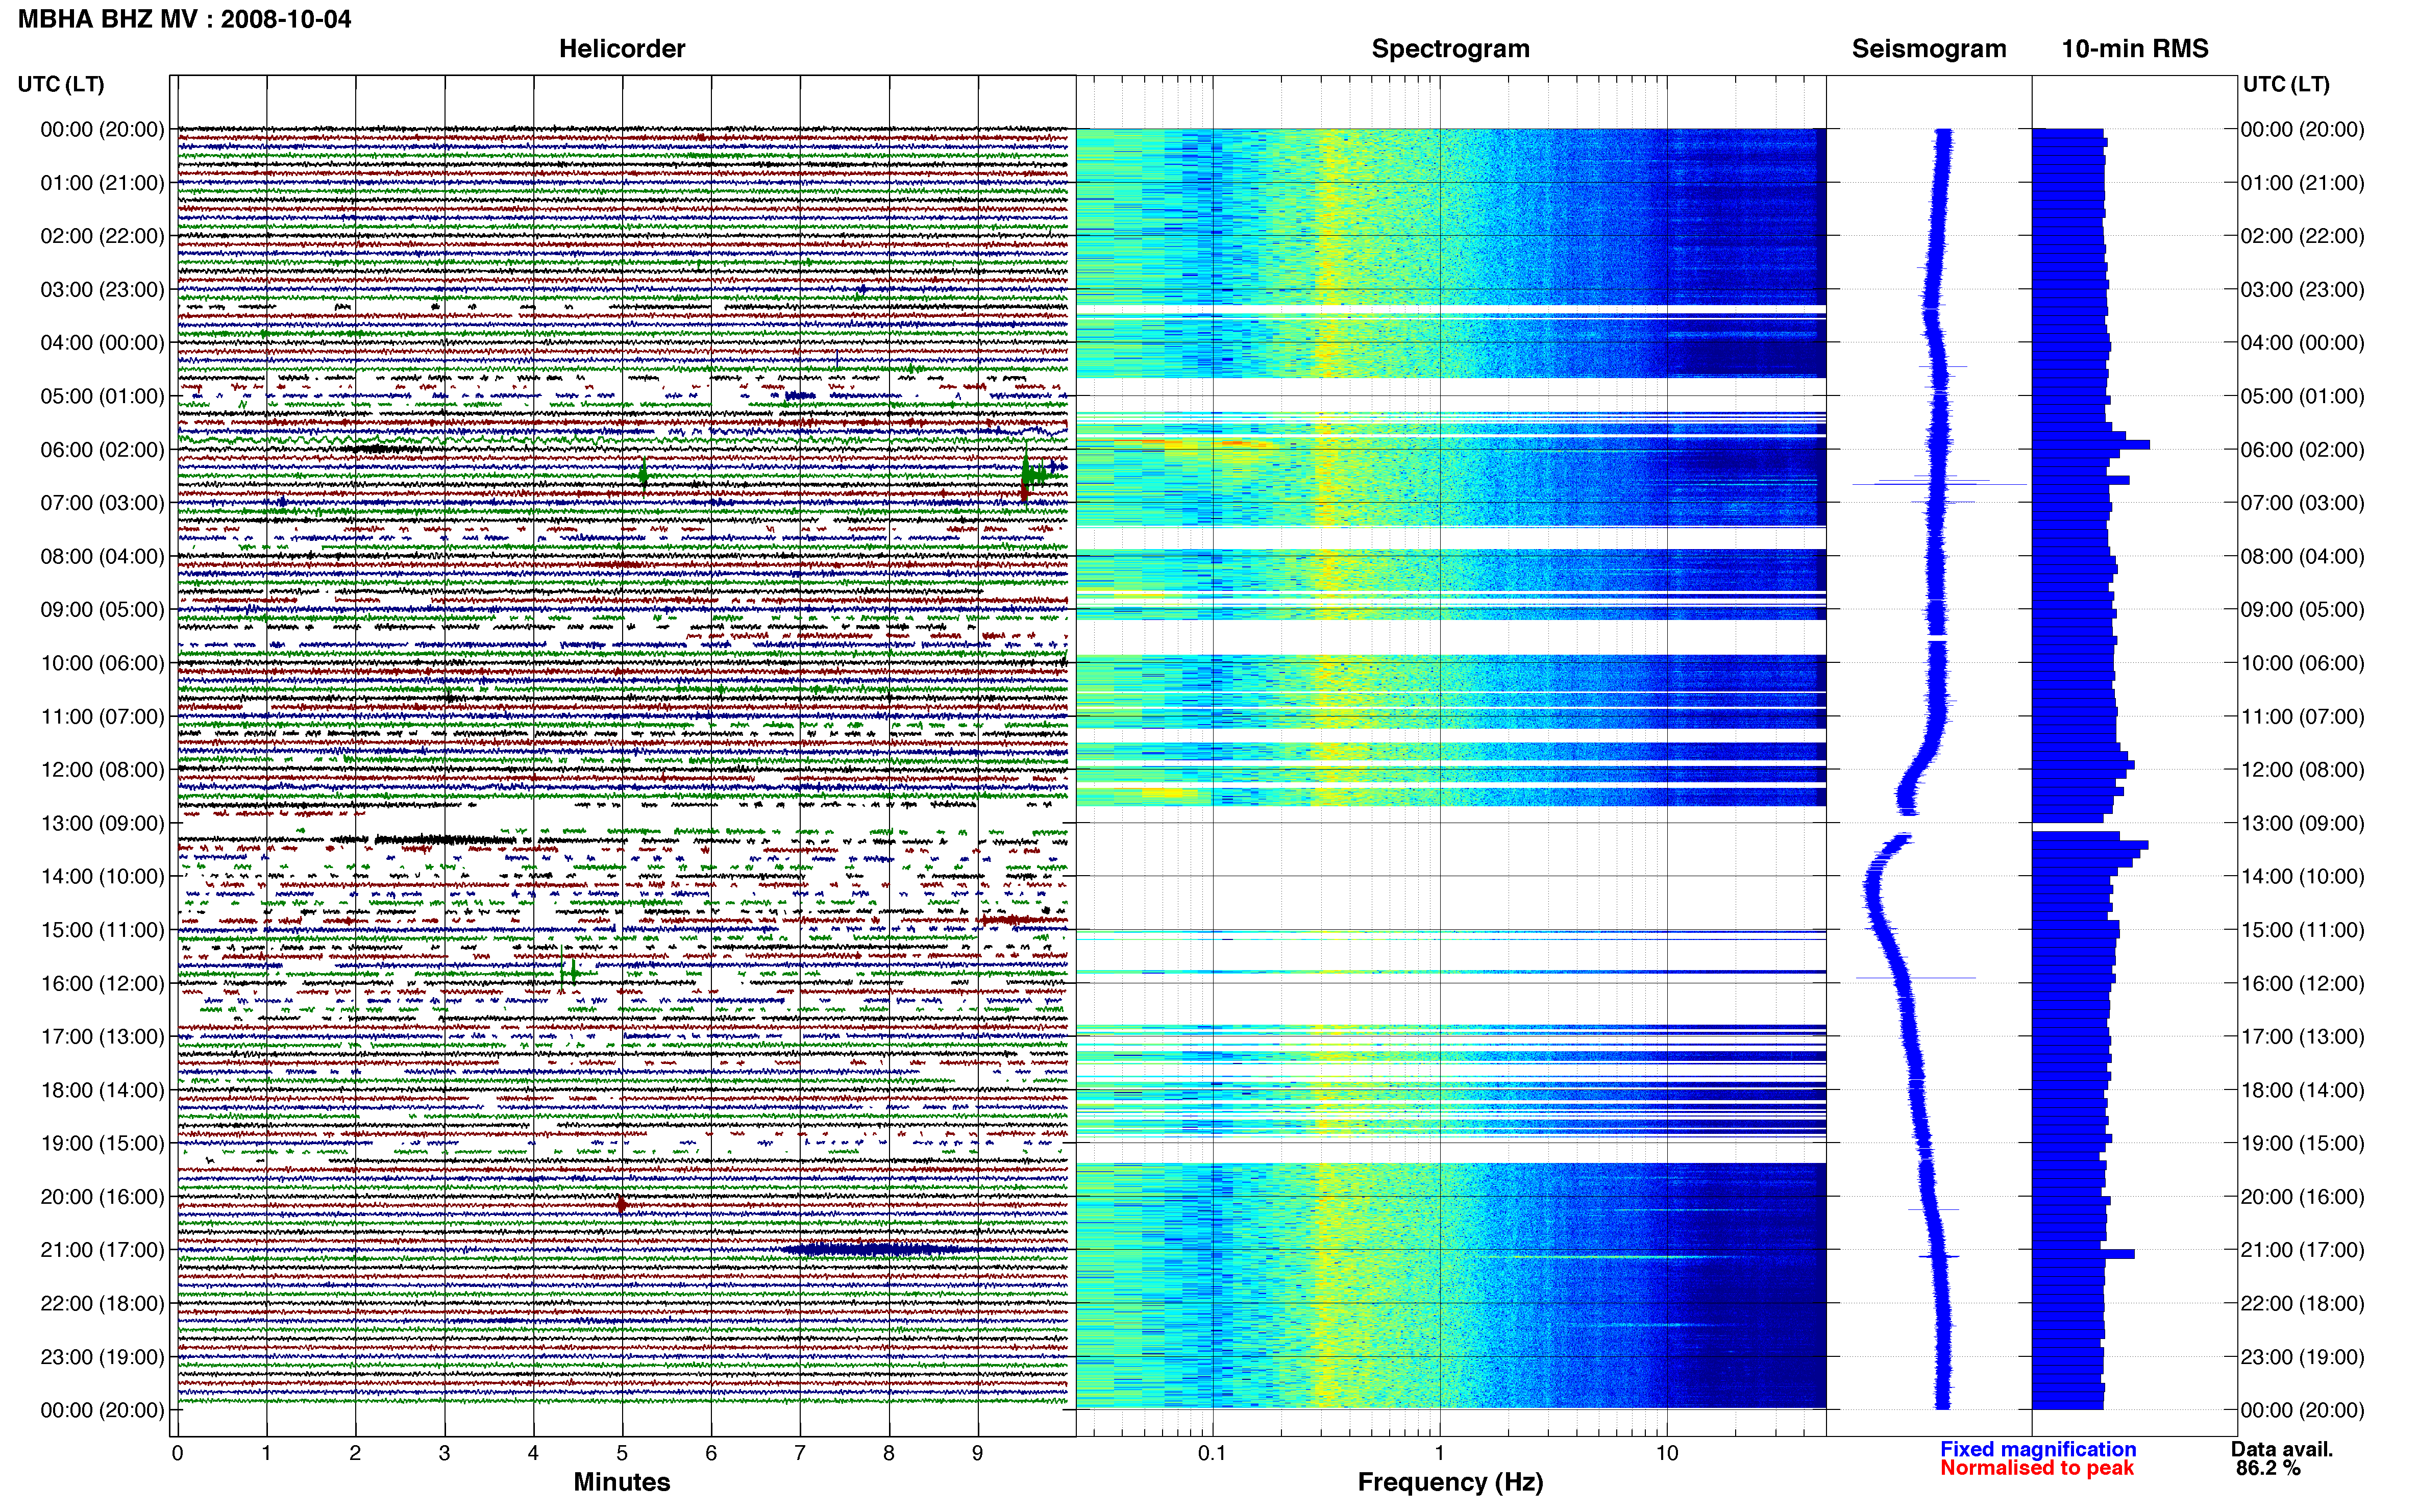Screen dimensions: 2419x1512
Task: Click the RMS peak bar near 06:00
Action: (2091, 444)
